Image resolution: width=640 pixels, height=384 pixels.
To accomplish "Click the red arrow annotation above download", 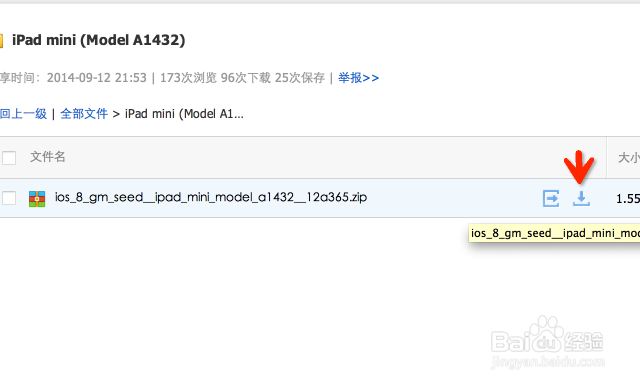I will pyautogui.click(x=579, y=166).
